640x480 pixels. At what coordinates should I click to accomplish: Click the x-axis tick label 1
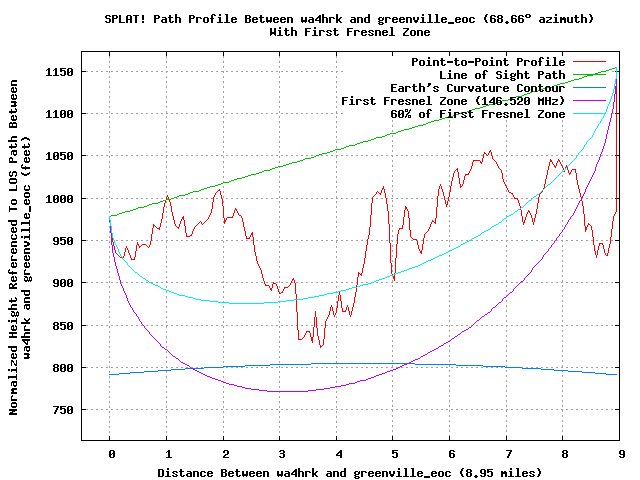(169, 454)
